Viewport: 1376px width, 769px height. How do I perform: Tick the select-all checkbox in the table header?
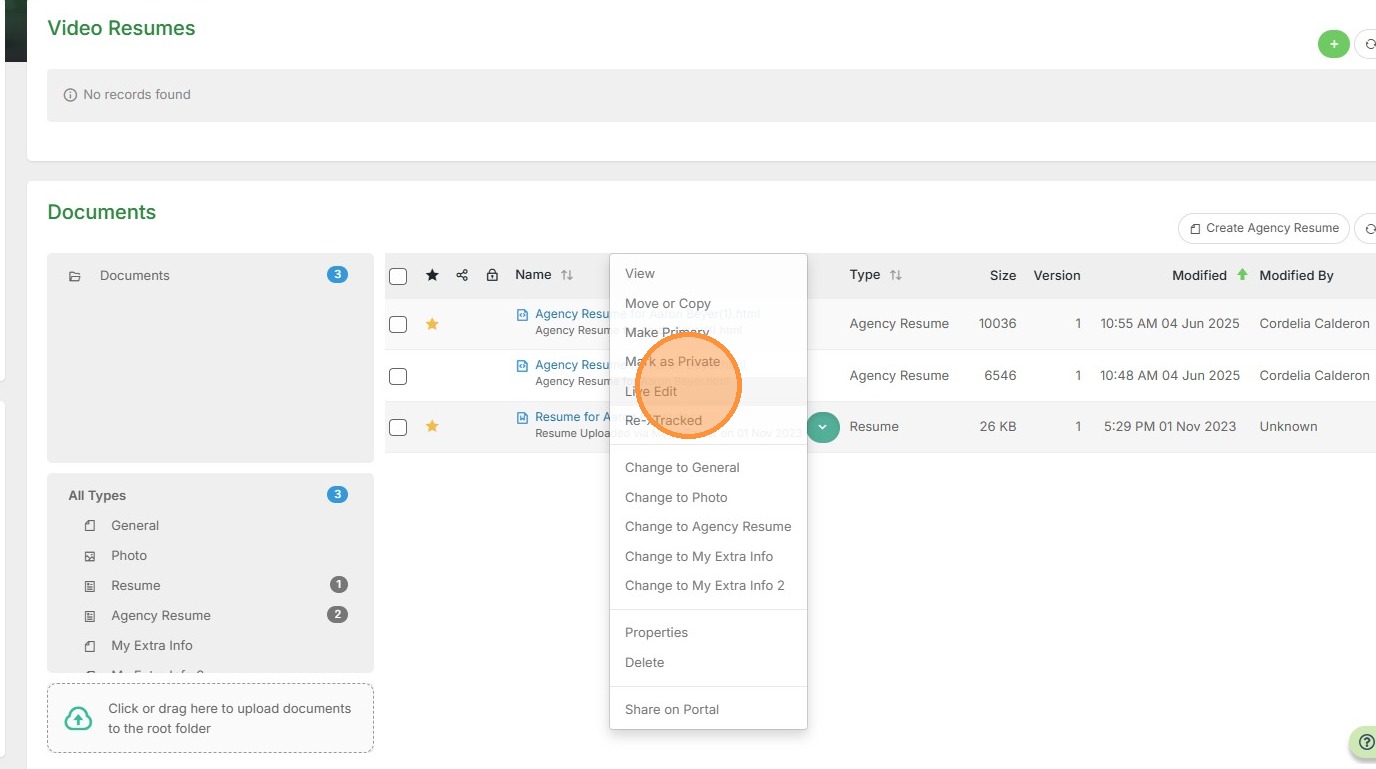[x=398, y=276]
